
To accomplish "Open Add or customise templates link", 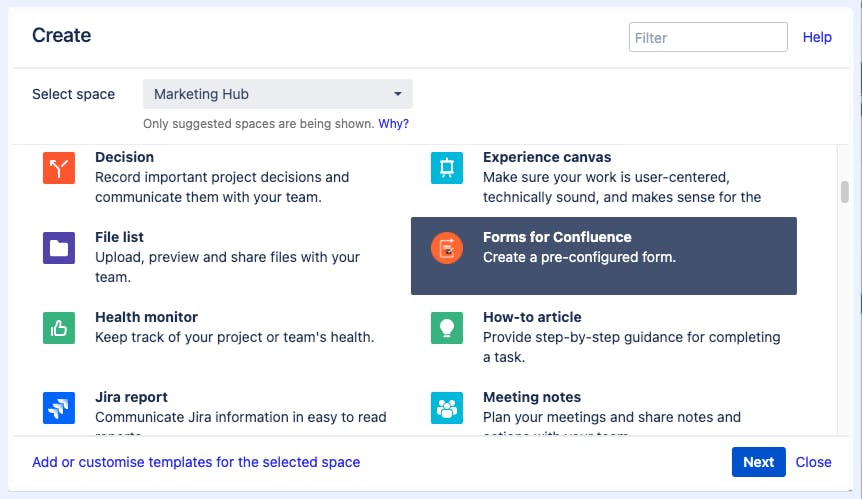I will [x=196, y=462].
